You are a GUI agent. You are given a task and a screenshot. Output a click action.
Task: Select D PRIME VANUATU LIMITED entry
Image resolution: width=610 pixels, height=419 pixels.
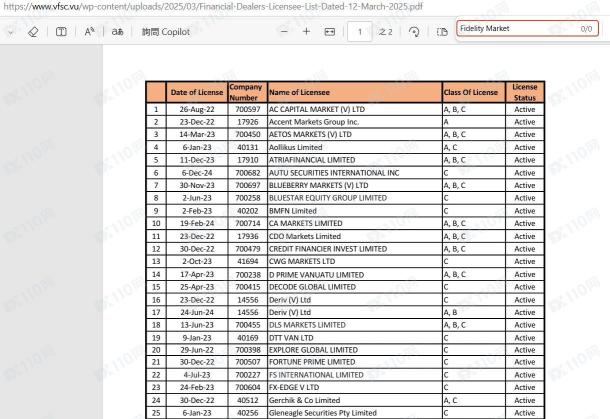(316, 275)
